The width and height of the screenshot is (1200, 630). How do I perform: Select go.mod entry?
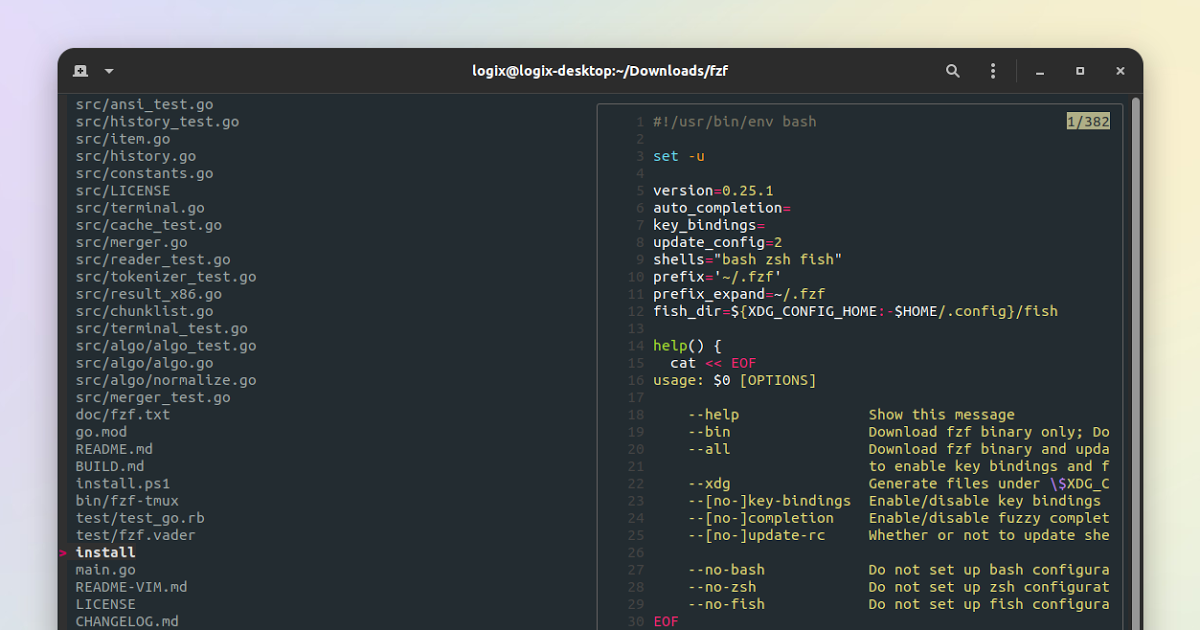(101, 432)
